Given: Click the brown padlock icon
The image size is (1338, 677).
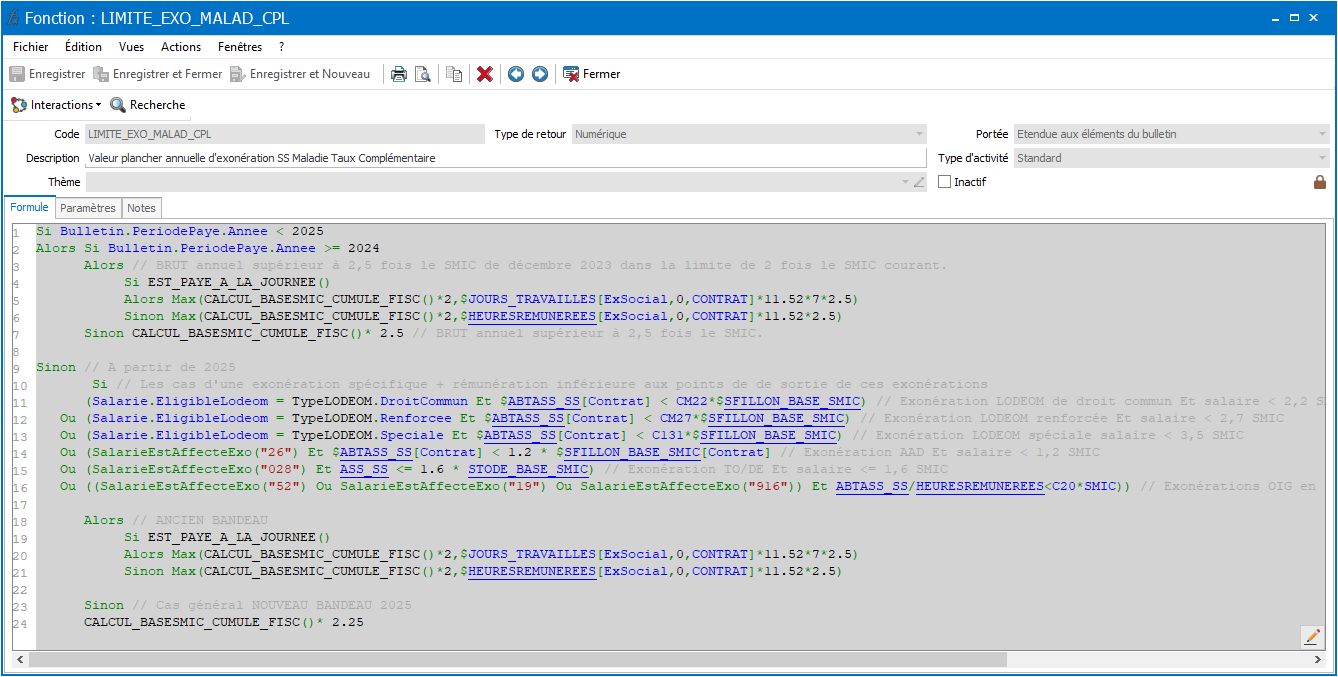Looking at the screenshot, I should click(x=1320, y=182).
